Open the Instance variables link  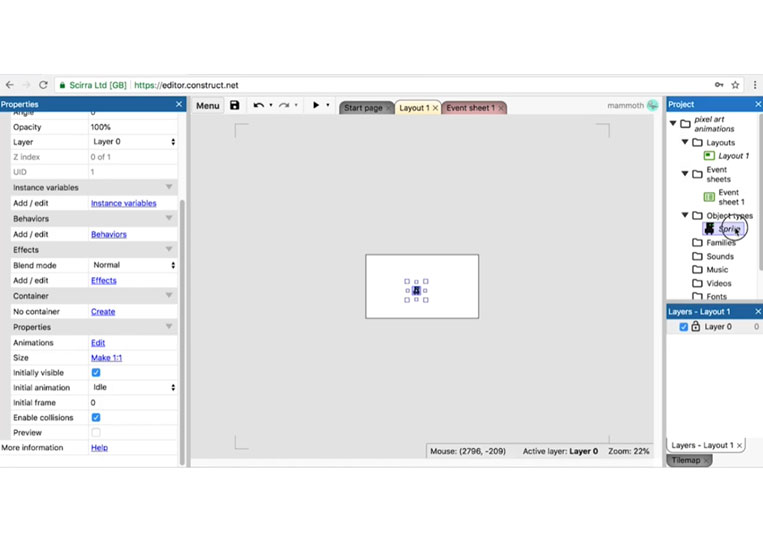tap(124, 203)
